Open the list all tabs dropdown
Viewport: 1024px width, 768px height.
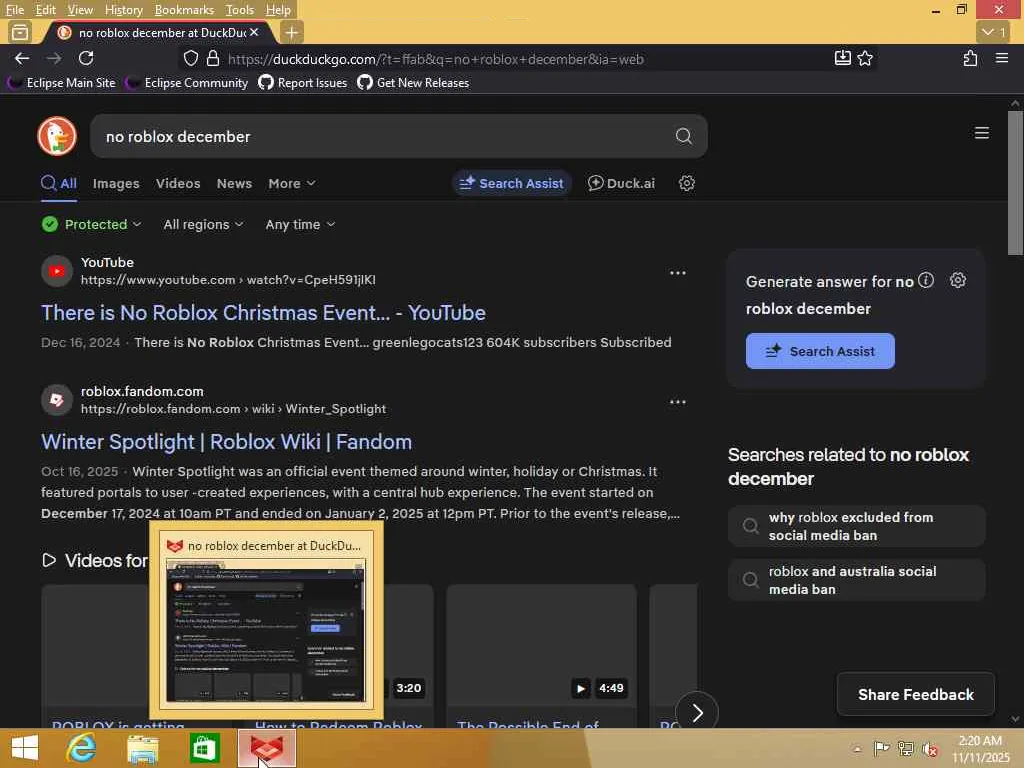coord(994,32)
